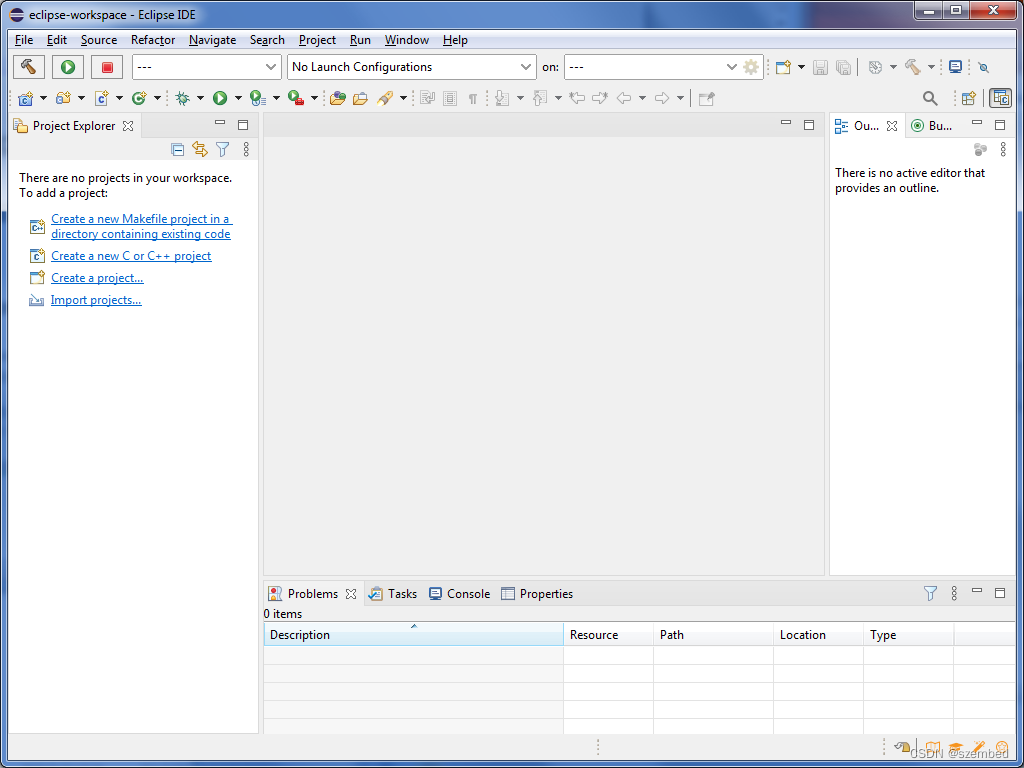The width and height of the screenshot is (1024, 768).
Task: Click the Debug bug icon
Action: (183, 99)
